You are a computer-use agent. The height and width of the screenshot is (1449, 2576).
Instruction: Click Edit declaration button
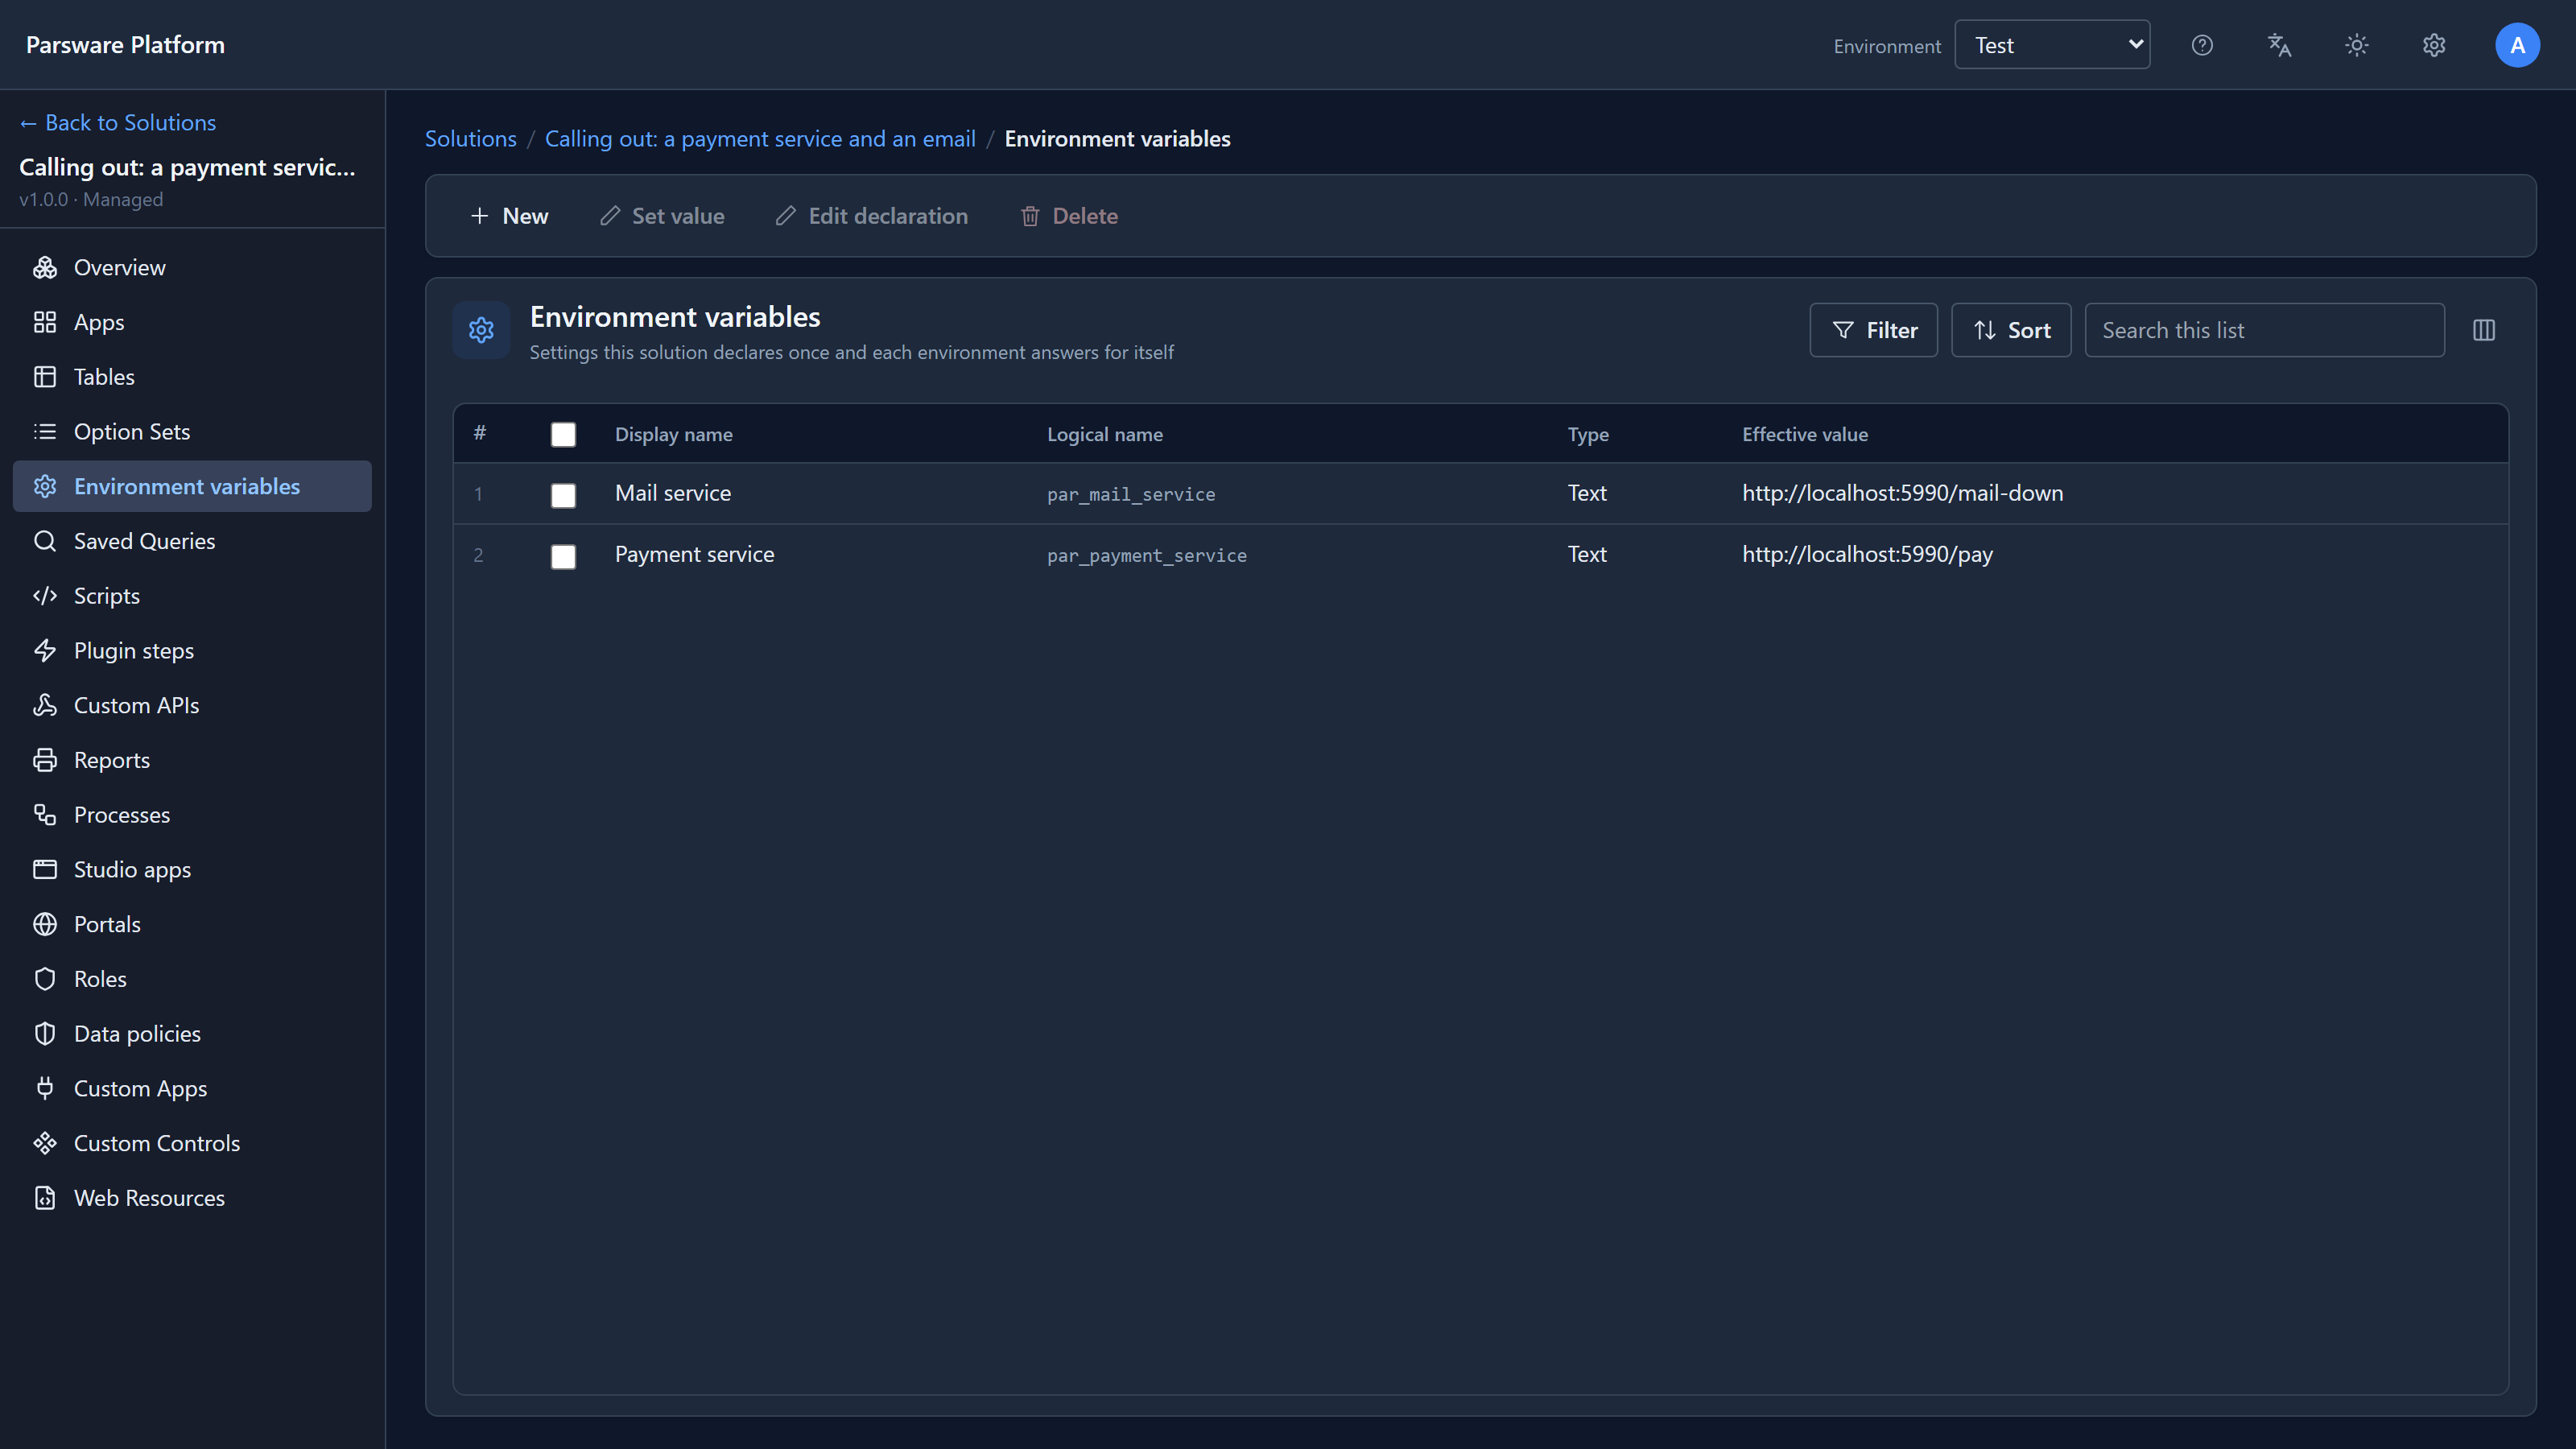(x=872, y=216)
